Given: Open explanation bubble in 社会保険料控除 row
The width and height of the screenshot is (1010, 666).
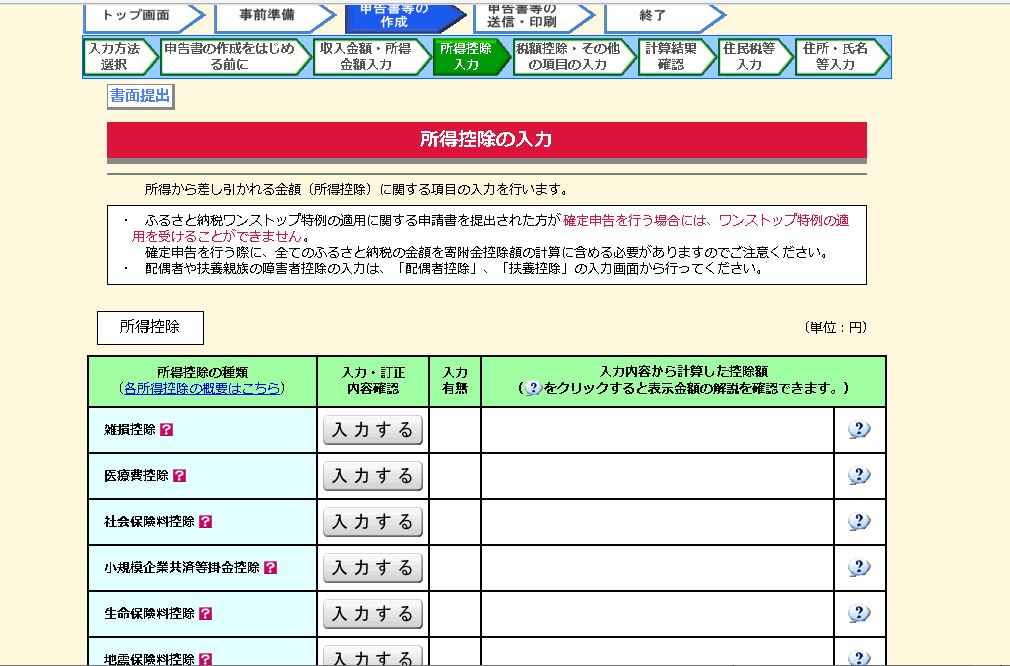Looking at the screenshot, I should point(859,522).
